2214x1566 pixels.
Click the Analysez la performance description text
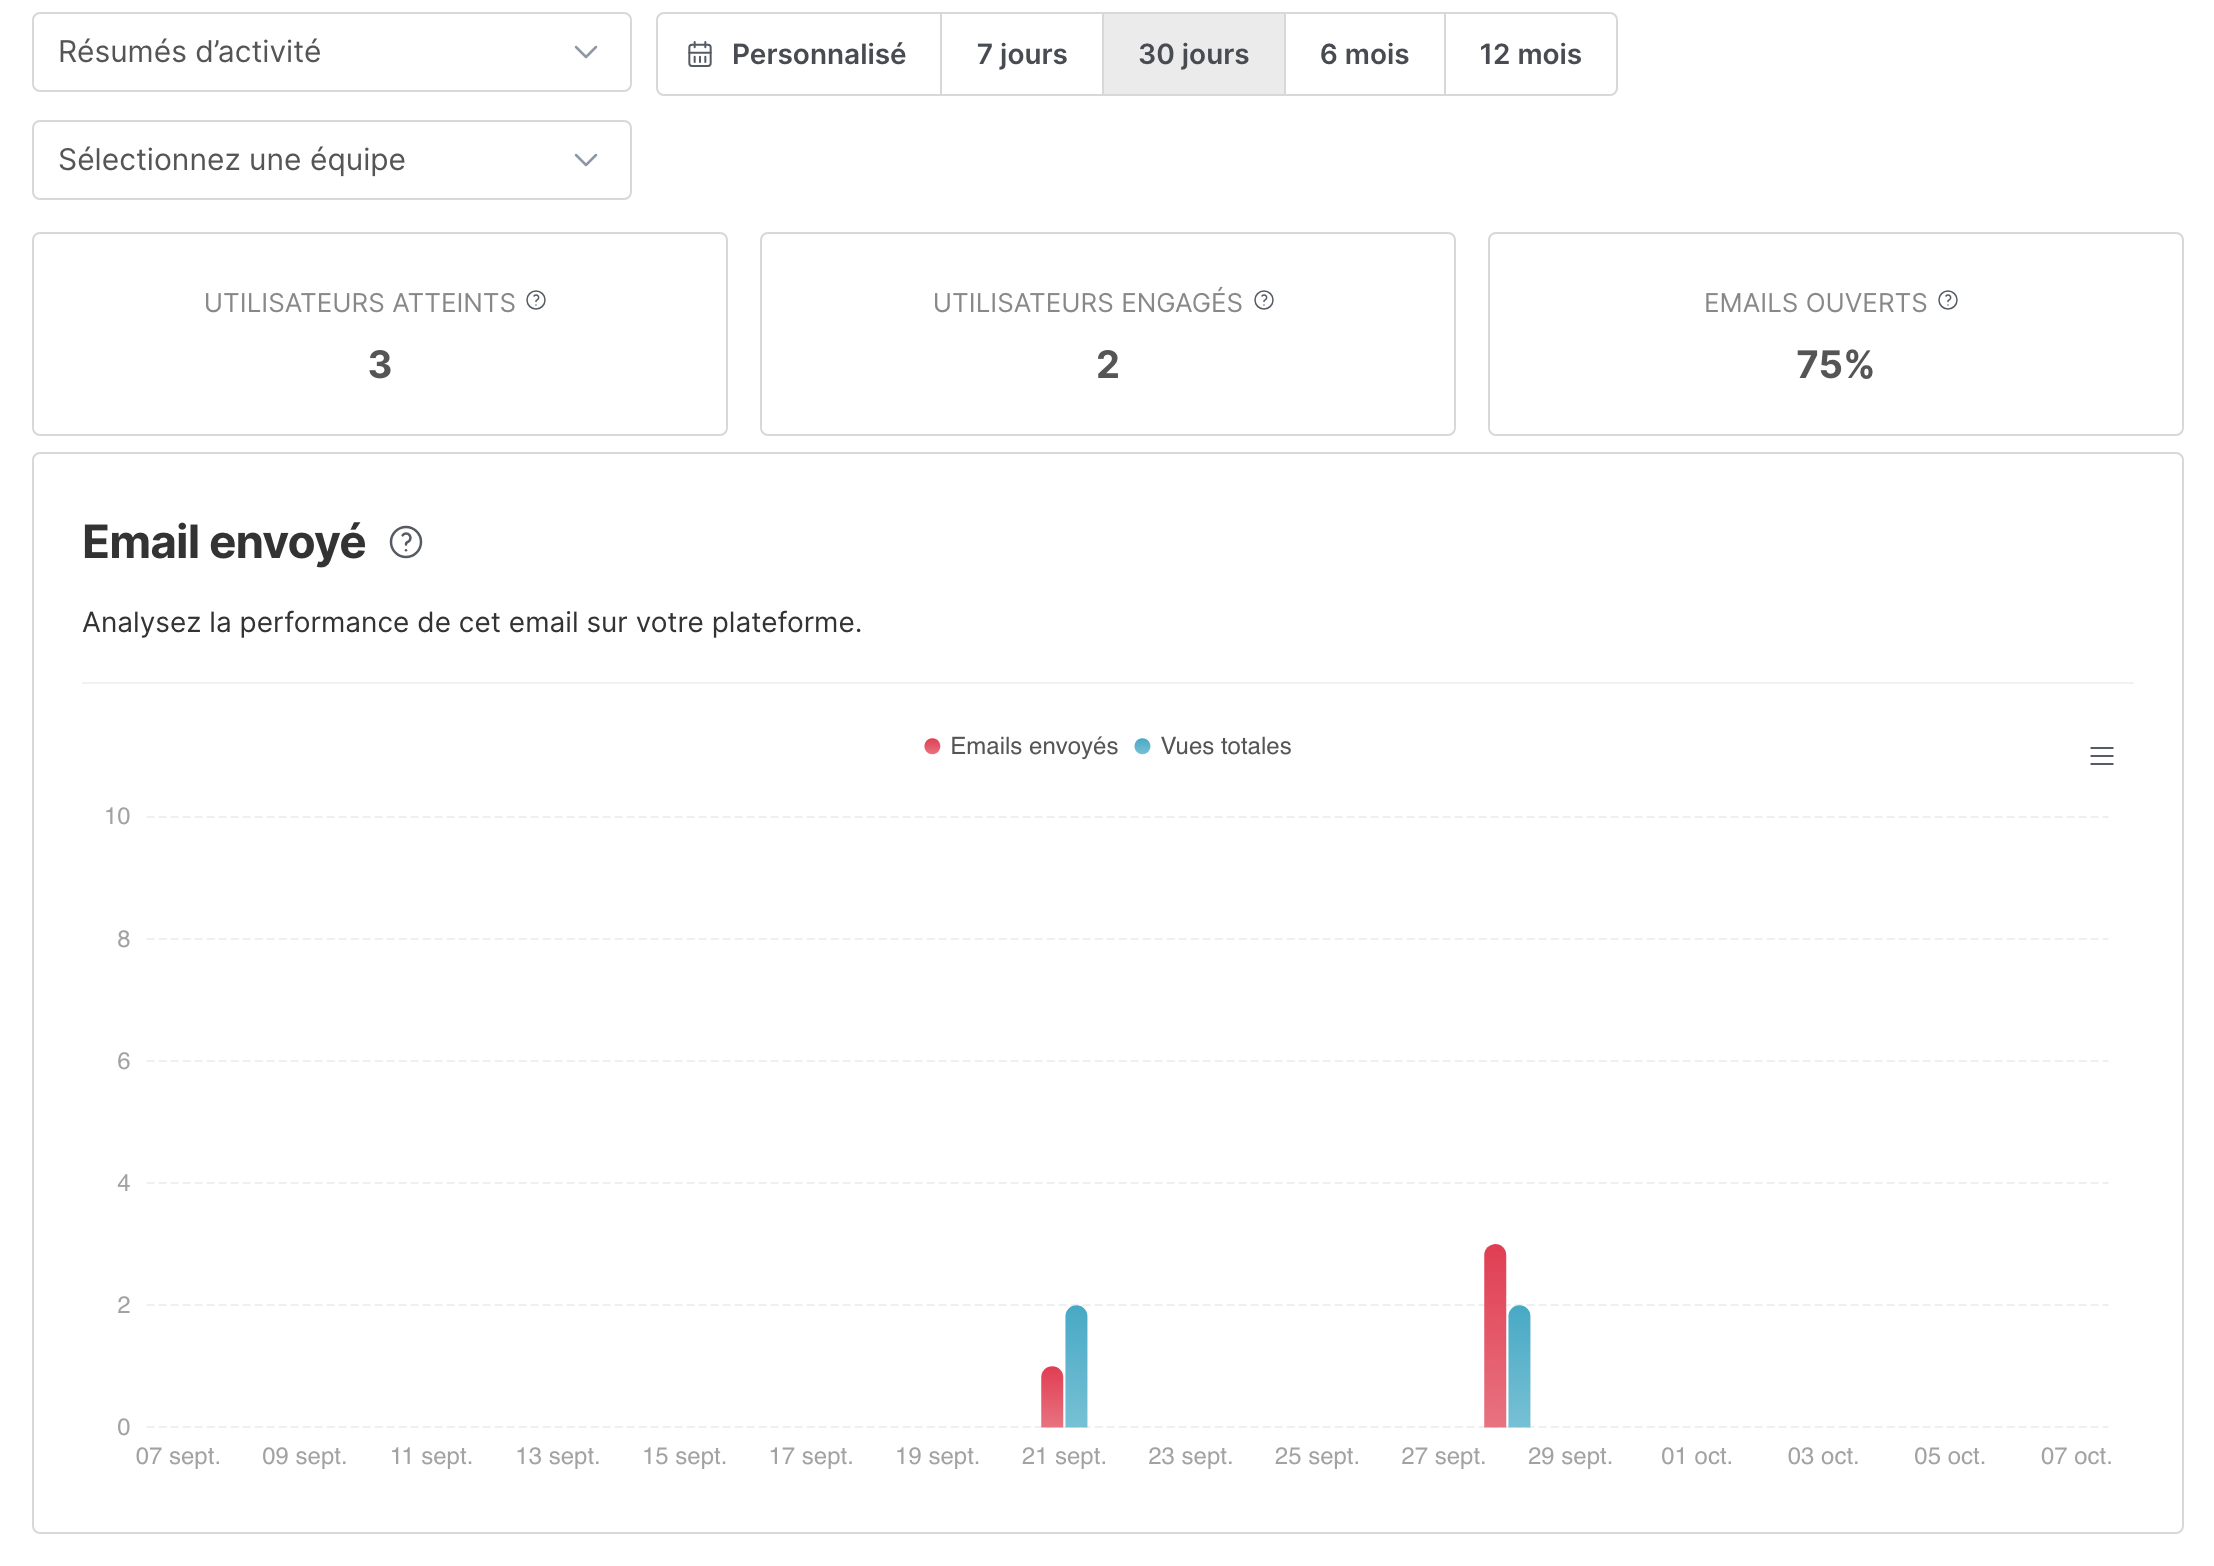pyautogui.click(x=472, y=622)
